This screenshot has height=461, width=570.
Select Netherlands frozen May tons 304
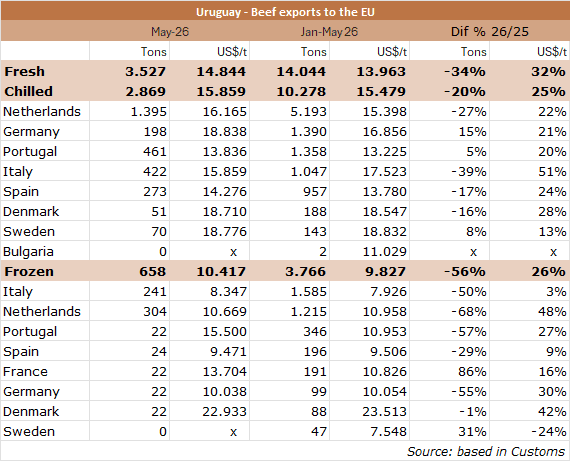[155, 311]
